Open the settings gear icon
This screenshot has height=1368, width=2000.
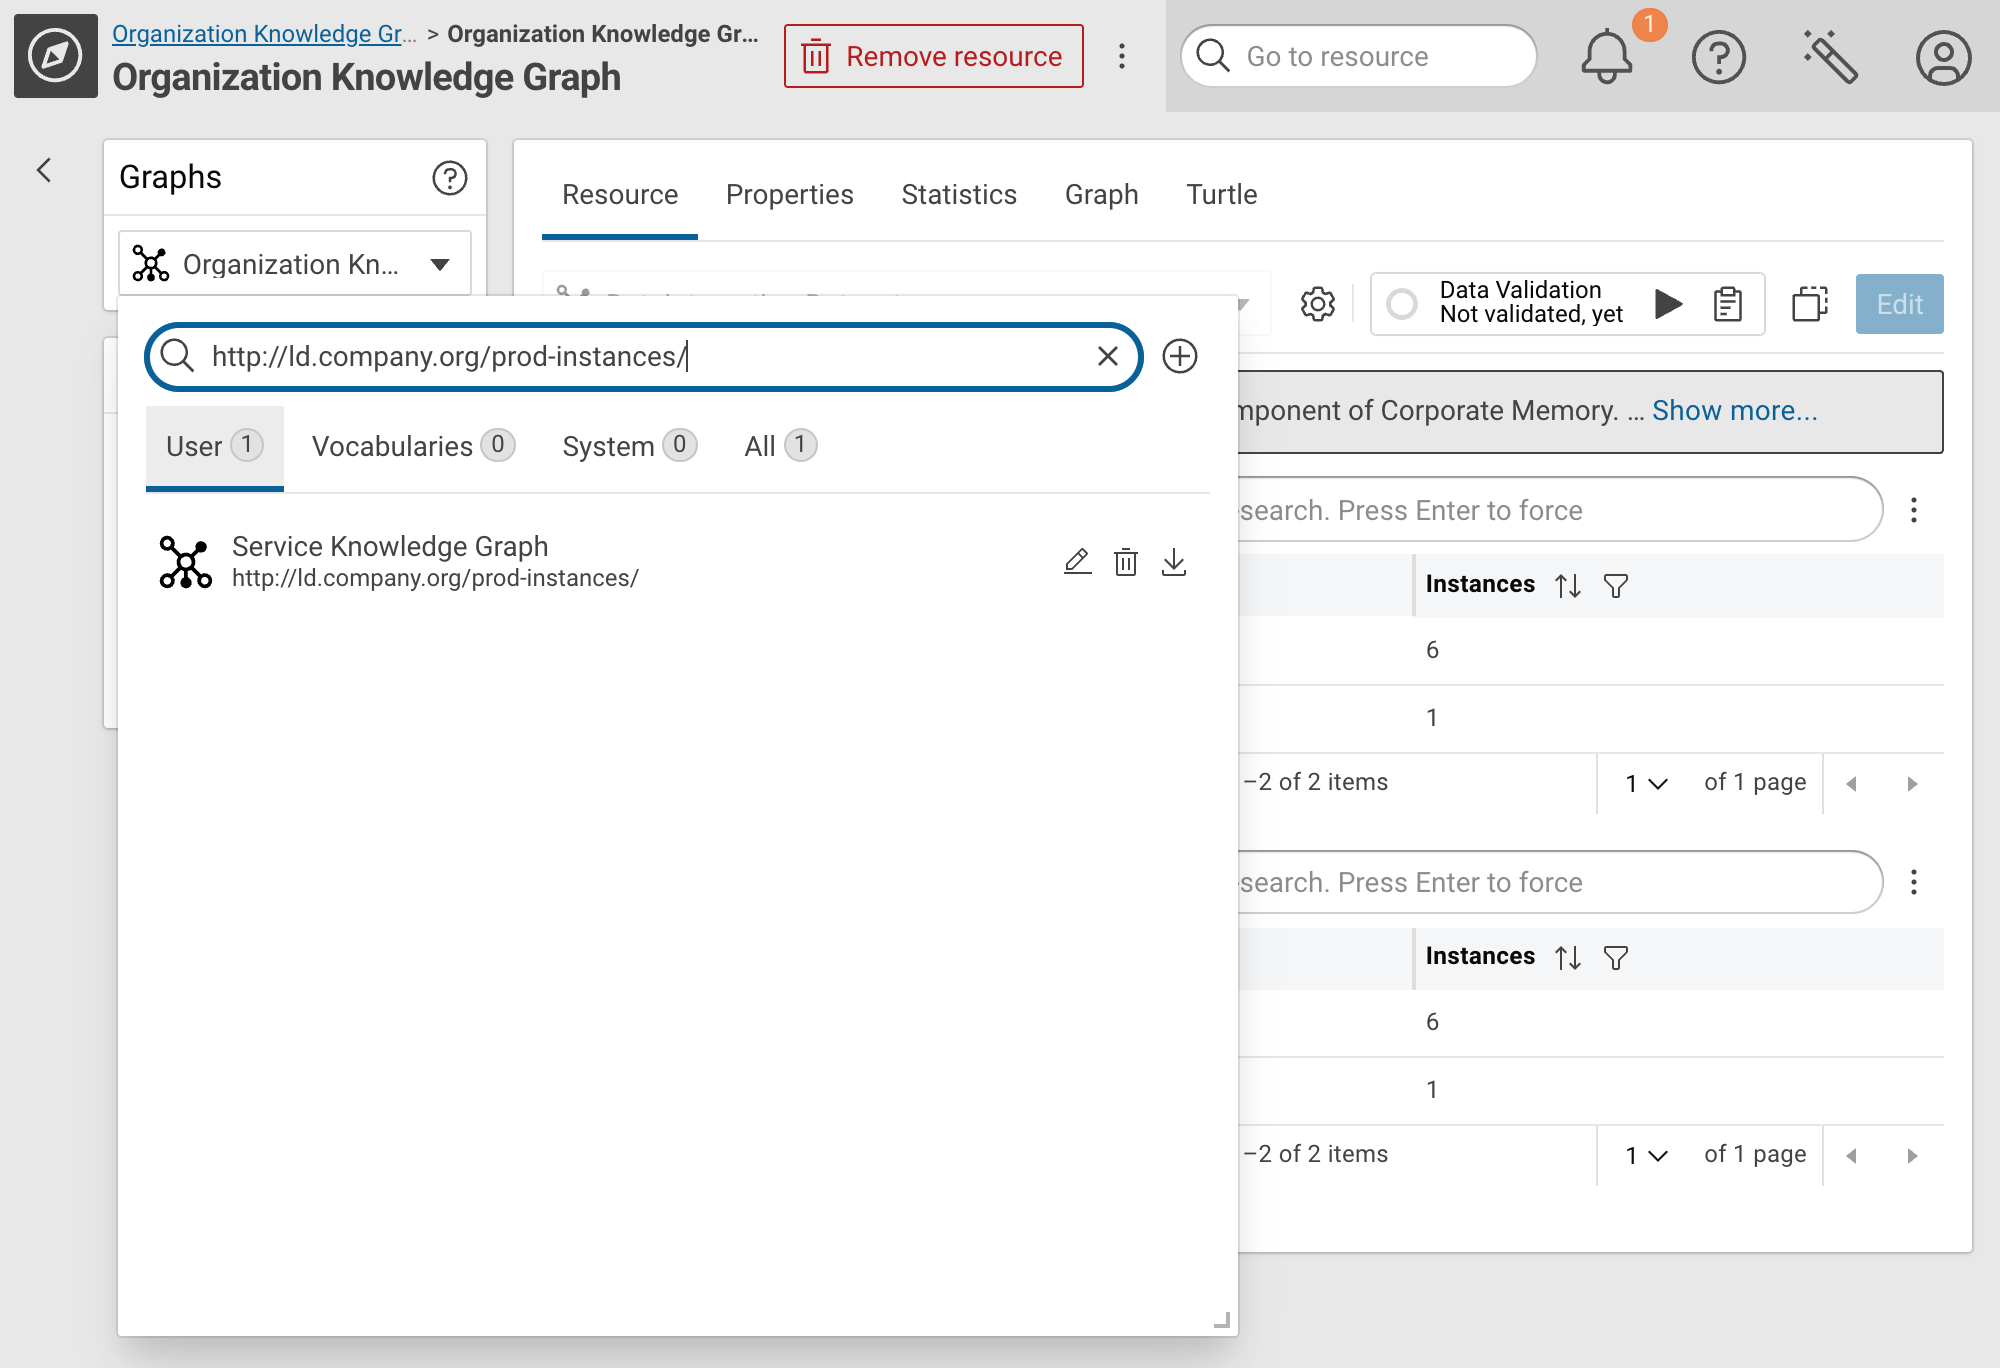pos(1318,304)
